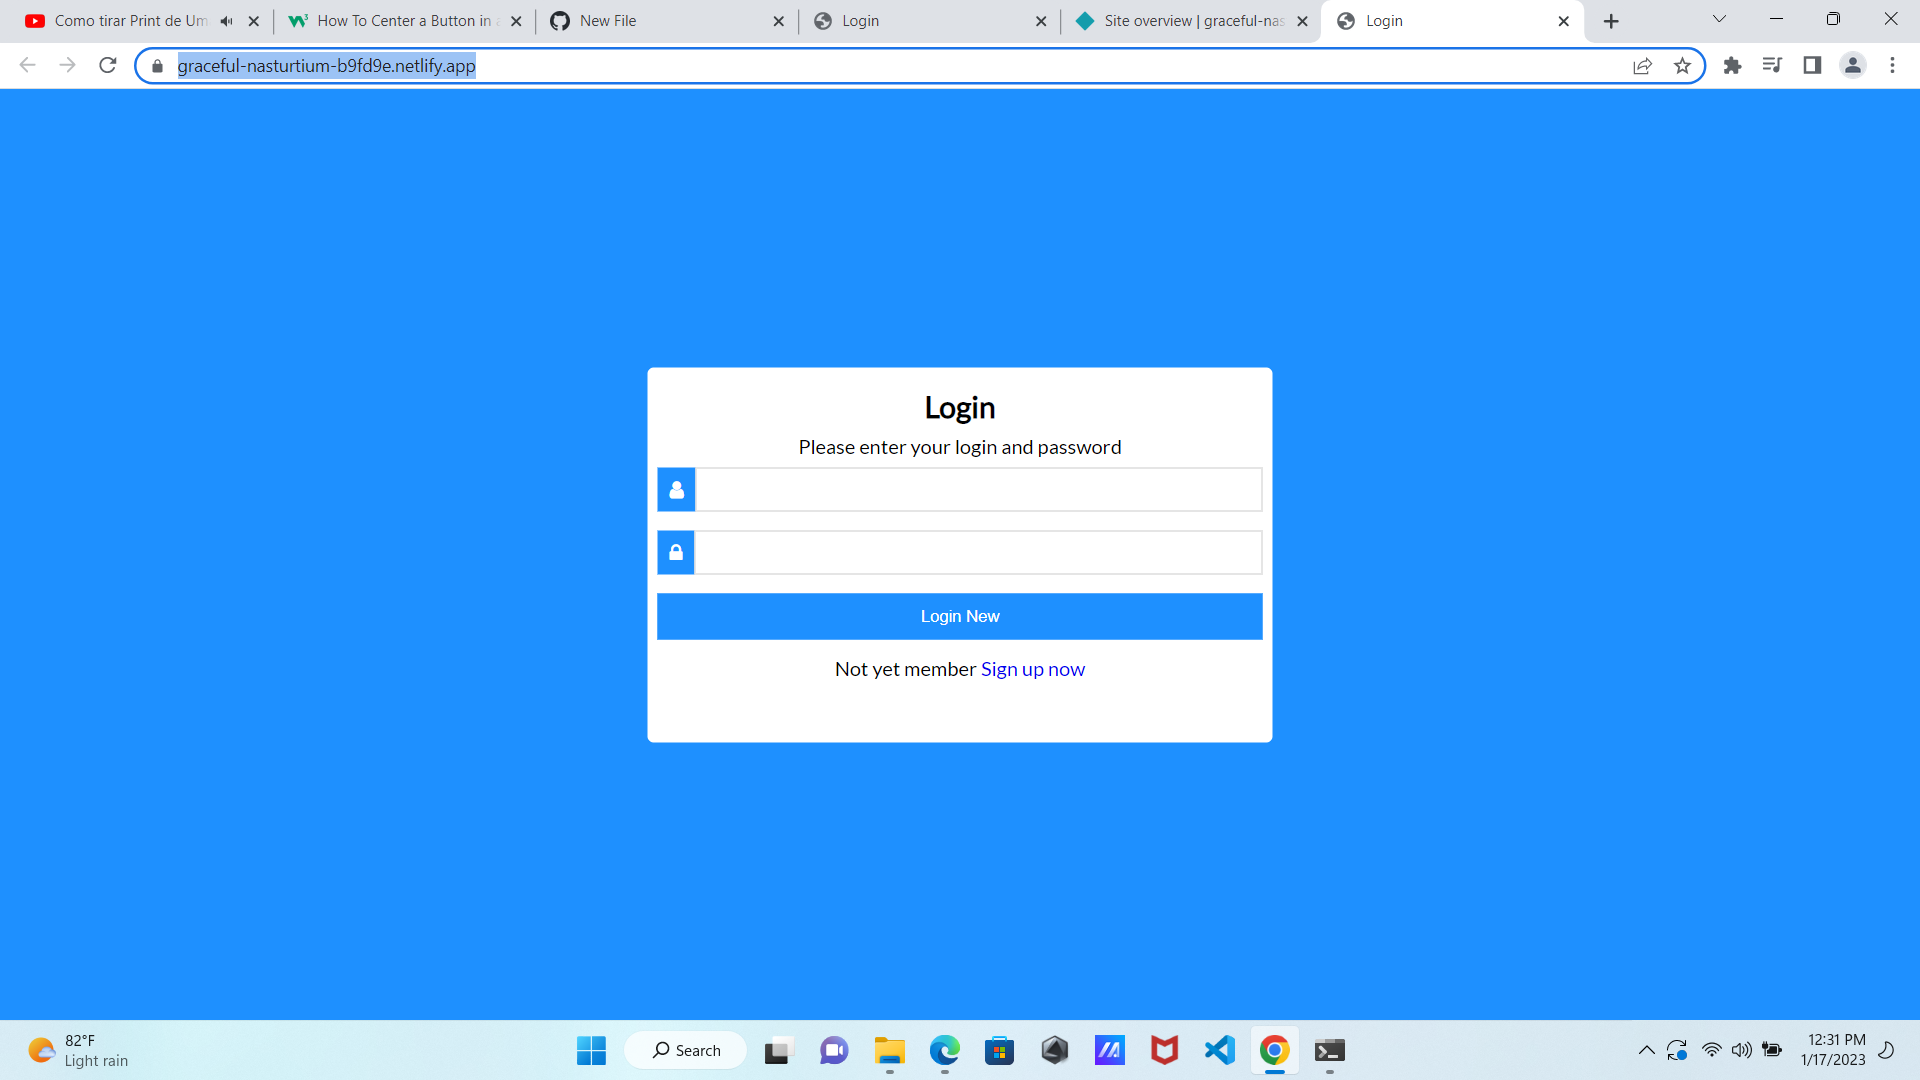1920x1080 pixels.
Task: Toggle the side panel open
Action: click(x=1812, y=65)
